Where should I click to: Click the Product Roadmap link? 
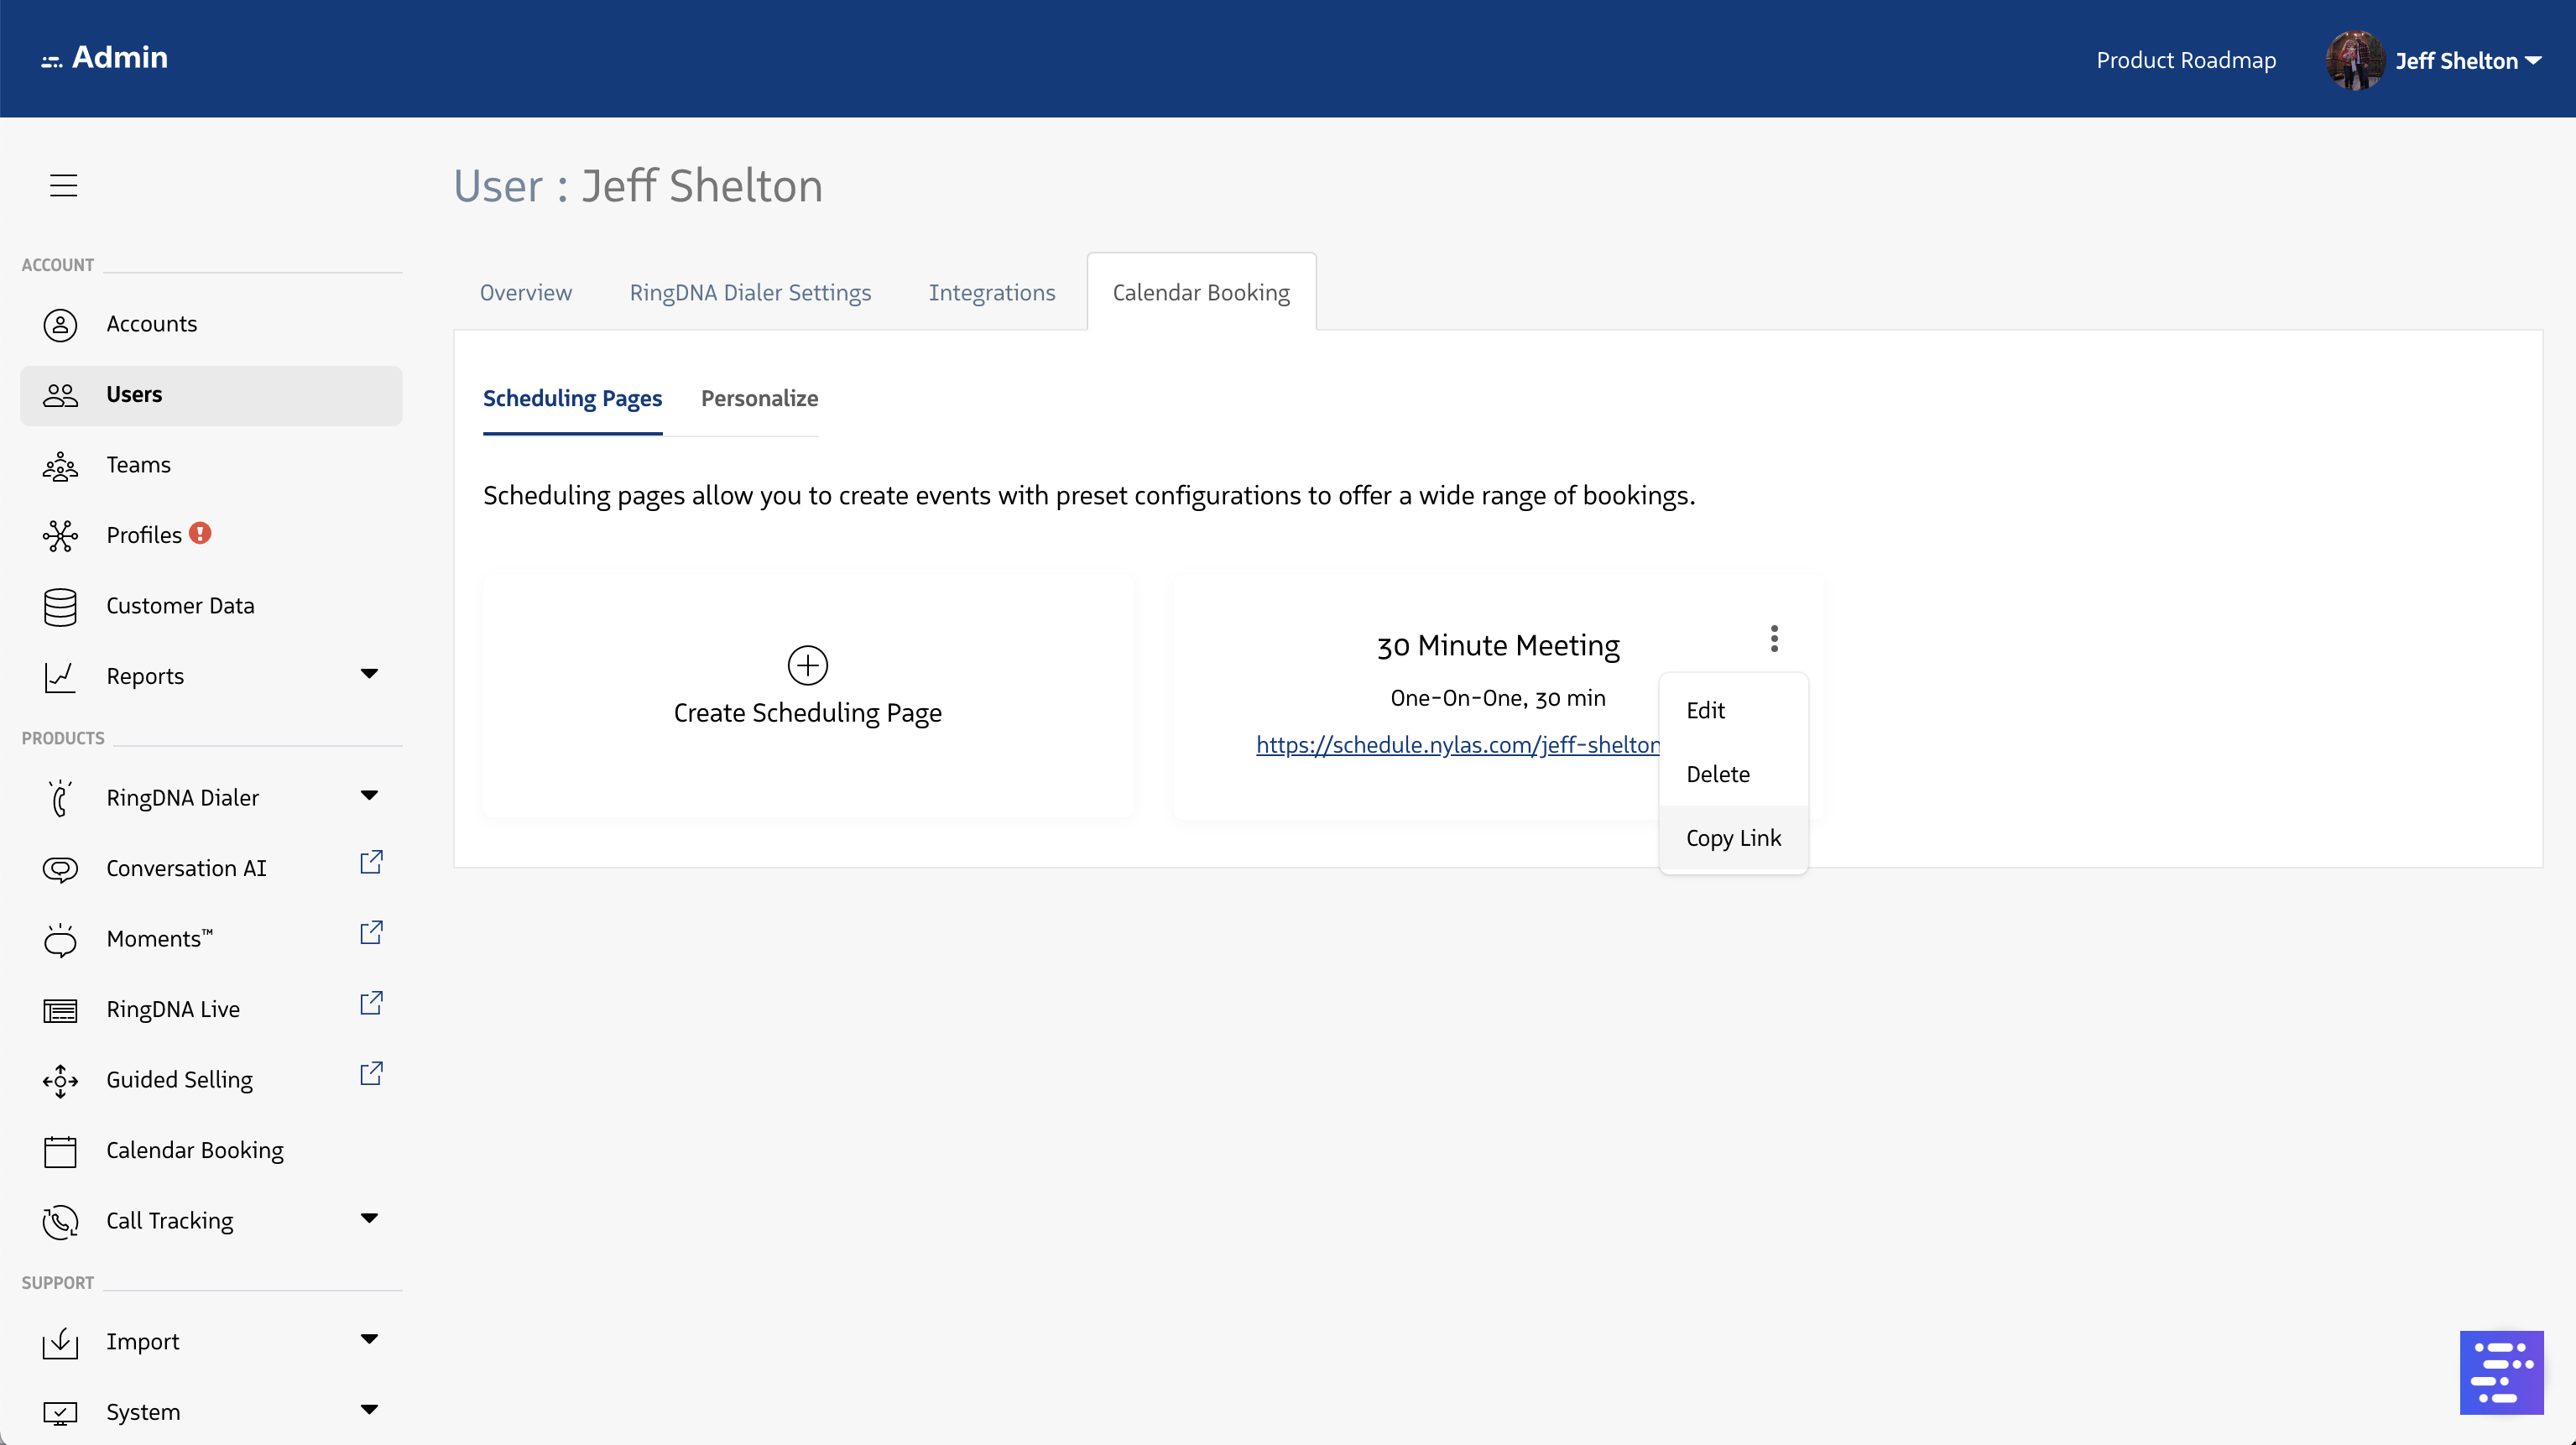coord(2185,61)
